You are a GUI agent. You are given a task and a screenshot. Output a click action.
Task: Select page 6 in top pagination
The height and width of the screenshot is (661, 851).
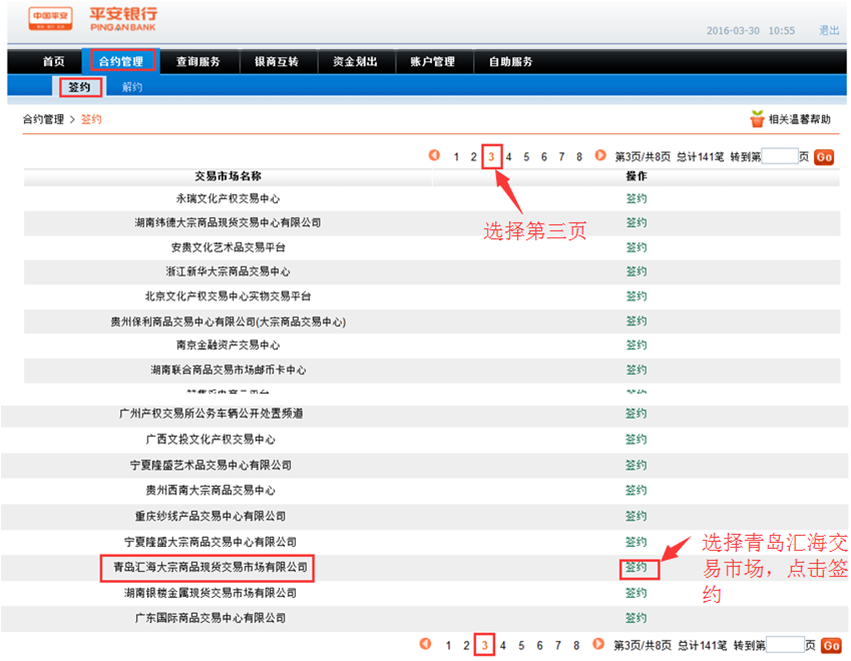(544, 157)
